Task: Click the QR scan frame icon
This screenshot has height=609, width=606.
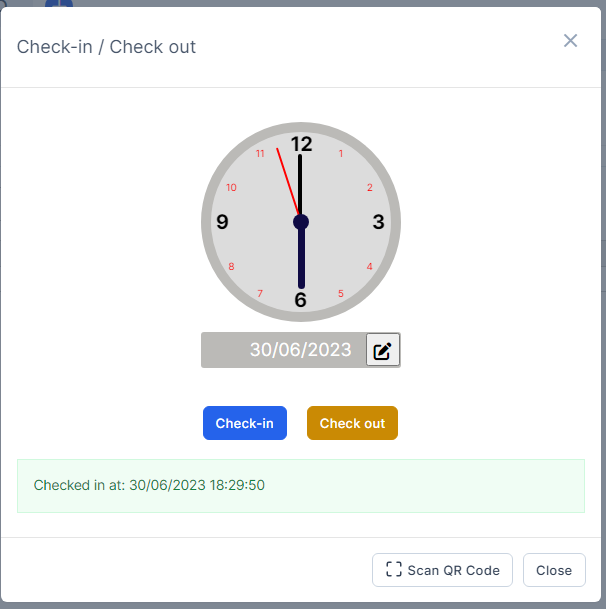Action: pyautogui.click(x=394, y=570)
